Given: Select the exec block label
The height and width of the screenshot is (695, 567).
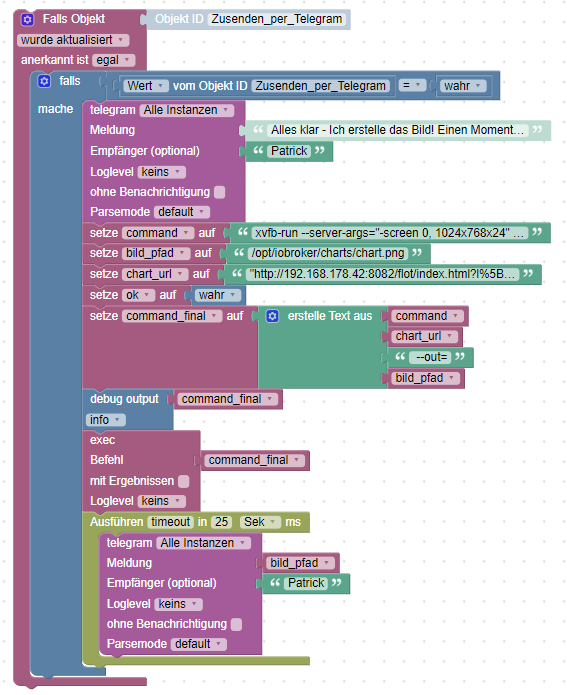Looking at the screenshot, I should point(102,440).
